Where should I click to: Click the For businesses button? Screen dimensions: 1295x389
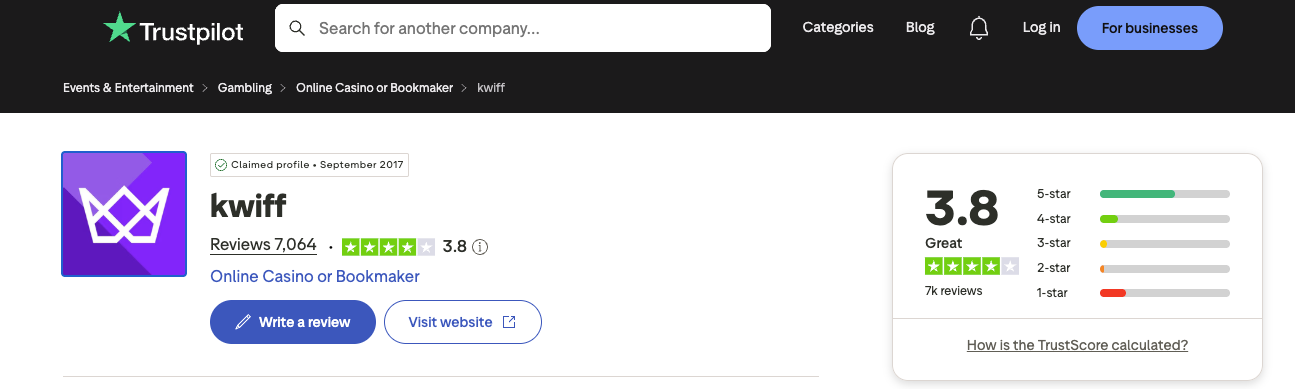coord(1150,28)
